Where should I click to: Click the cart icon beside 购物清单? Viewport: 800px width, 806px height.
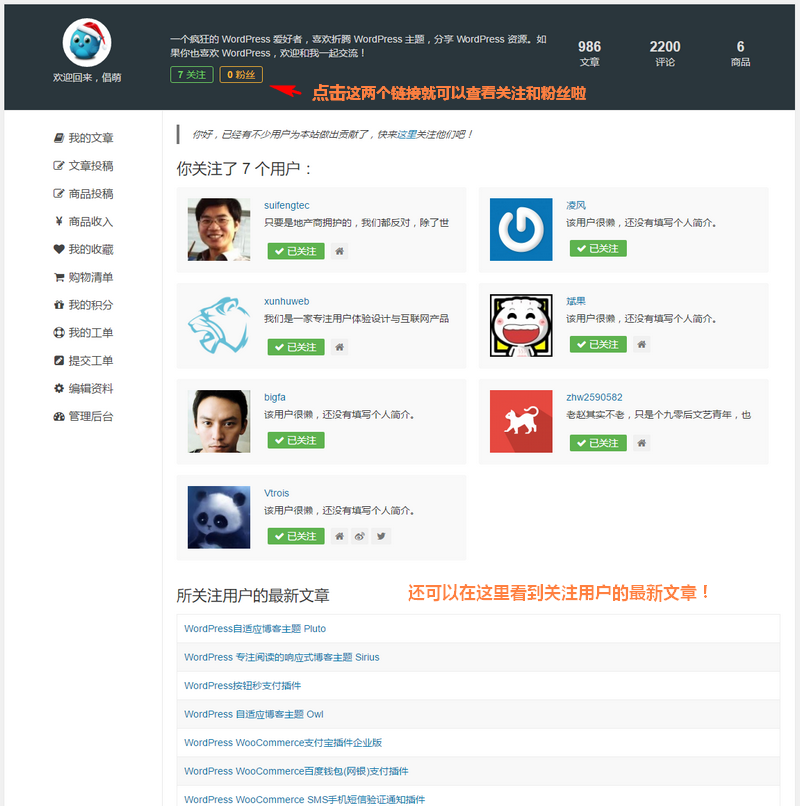click(59, 277)
